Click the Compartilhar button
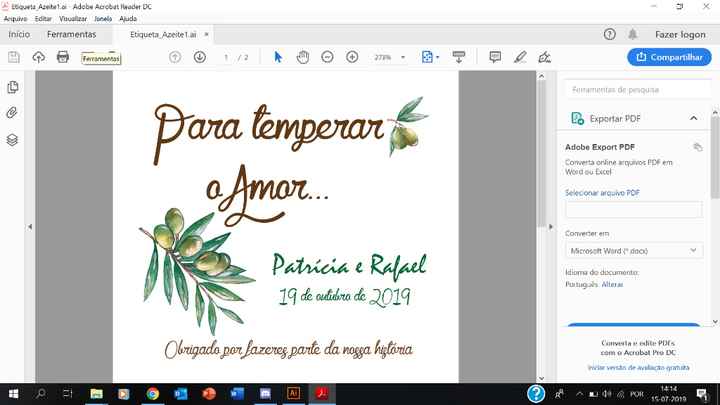This screenshot has width=720, height=405. (669, 57)
